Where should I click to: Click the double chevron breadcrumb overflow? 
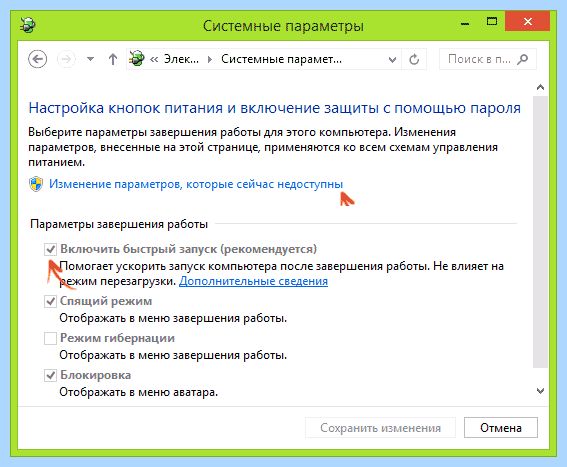(x=154, y=59)
